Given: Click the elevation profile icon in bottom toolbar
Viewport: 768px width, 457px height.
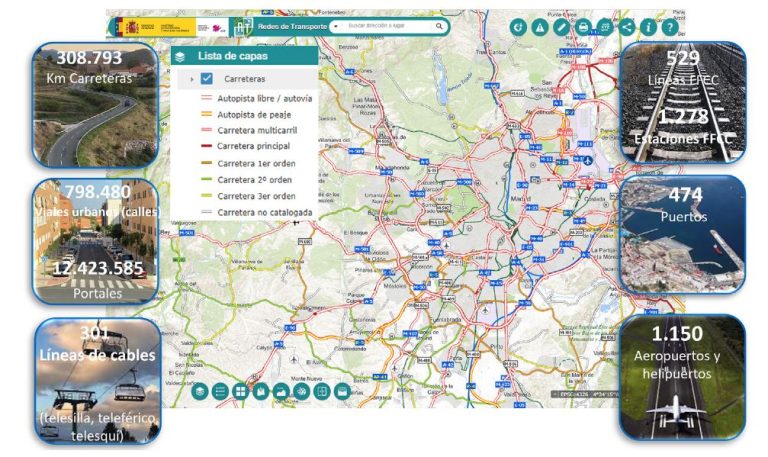Looking at the screenshot, I should point(281,391).
